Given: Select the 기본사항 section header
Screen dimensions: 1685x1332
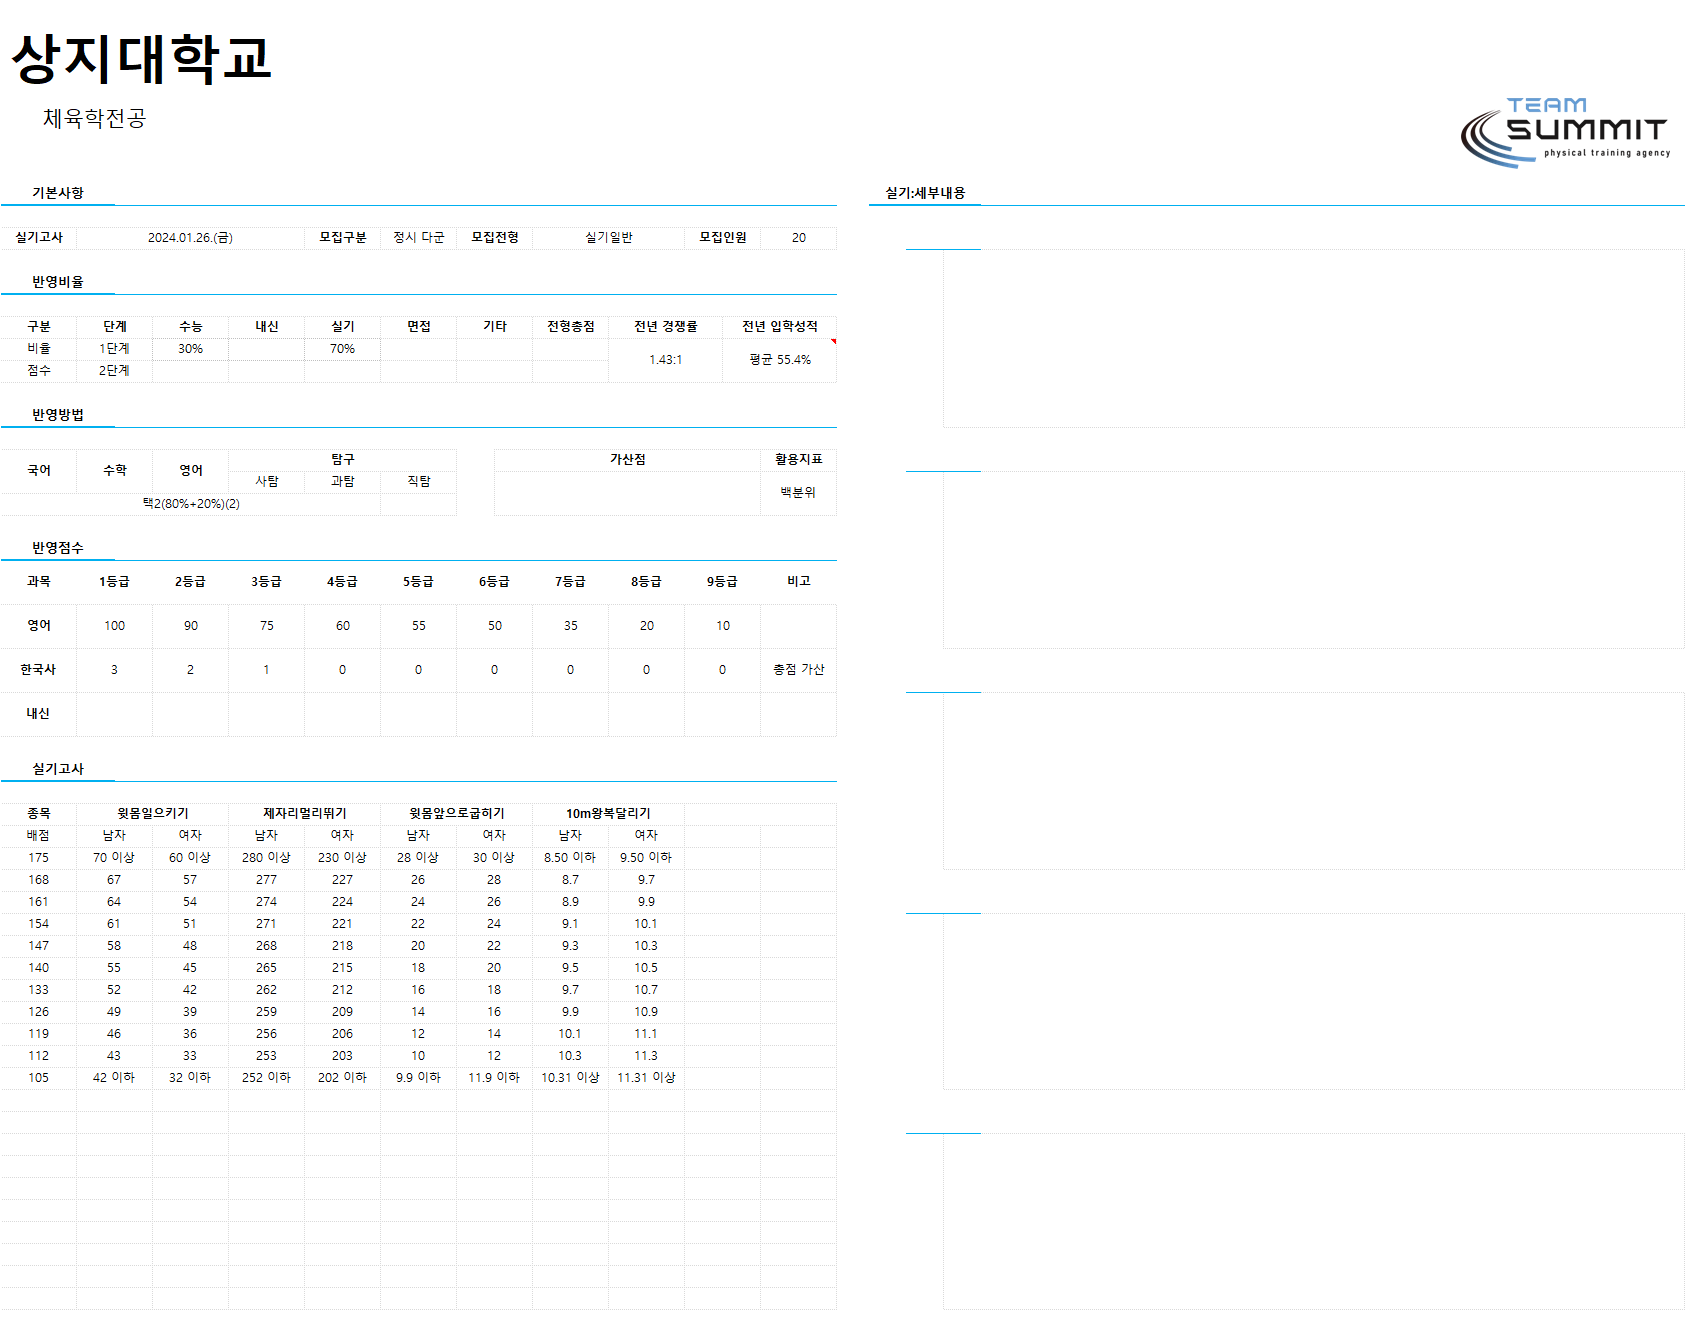Looking at the screenshot, I should (x=58, y=193).
